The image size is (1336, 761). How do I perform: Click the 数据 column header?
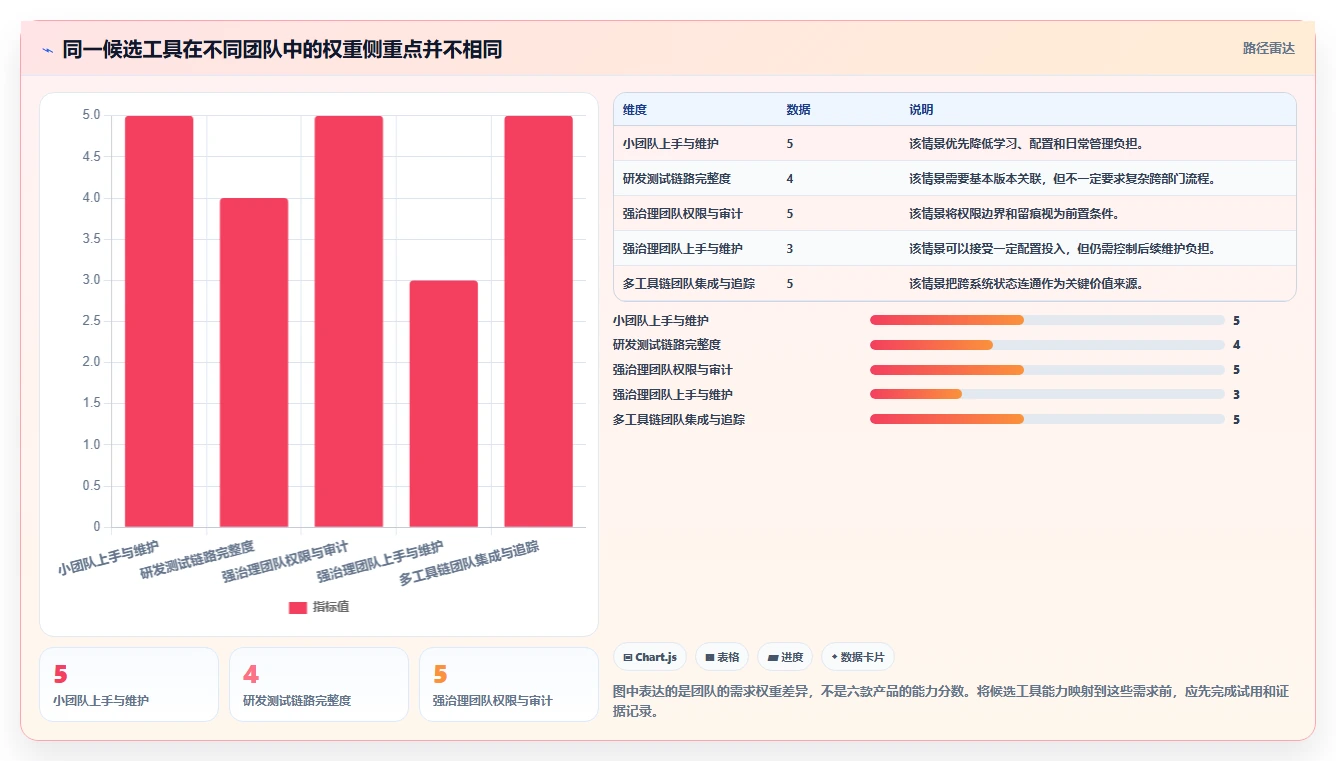coord(798,109)
